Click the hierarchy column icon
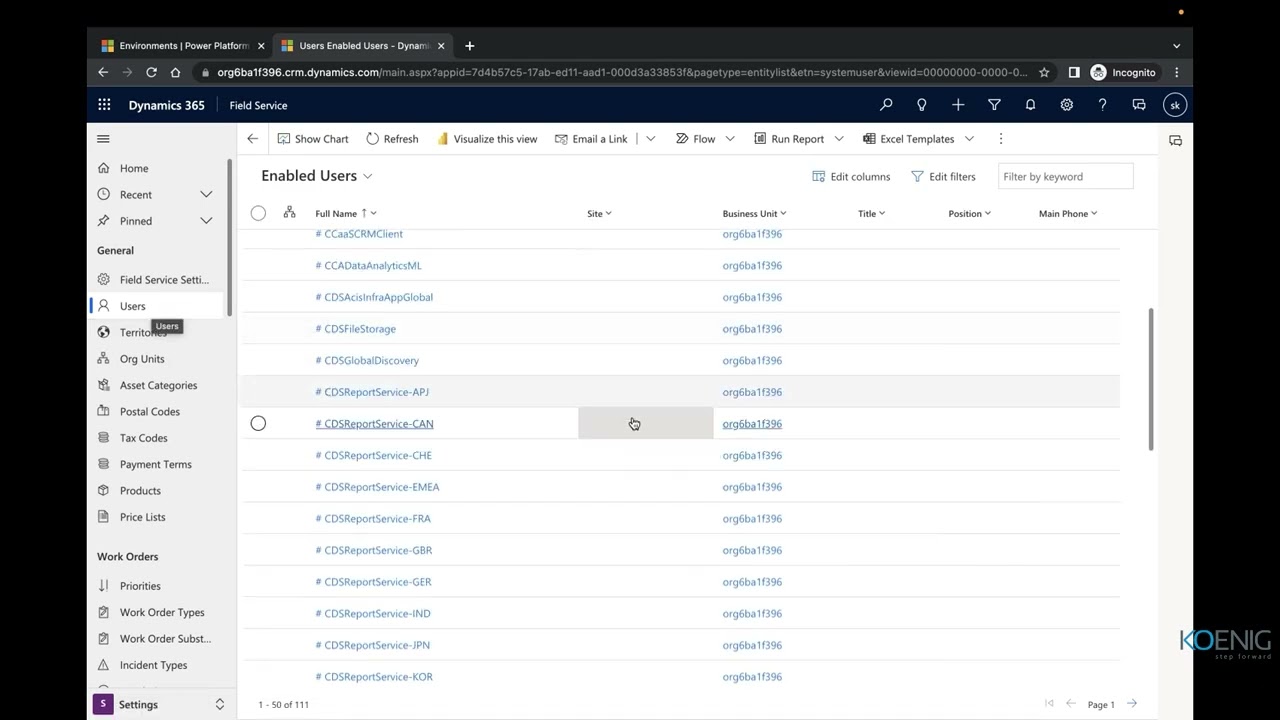Viewport: 1280px width, 720px height. click(x=289, y=212)
